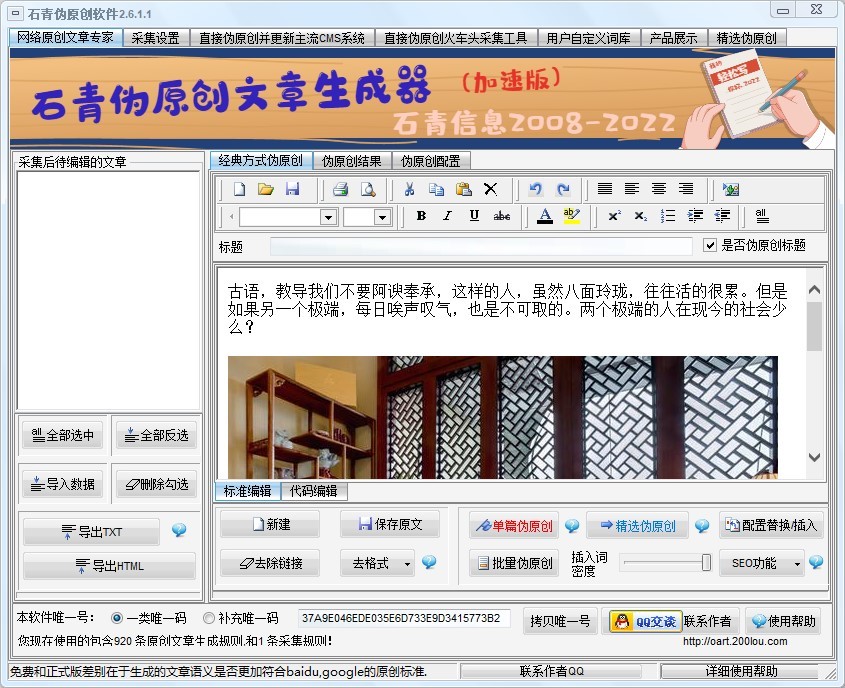Screen dimensions: 845x688
Task: Adjust the 插入词密度 slider handle
Action: tap(706, 562)
